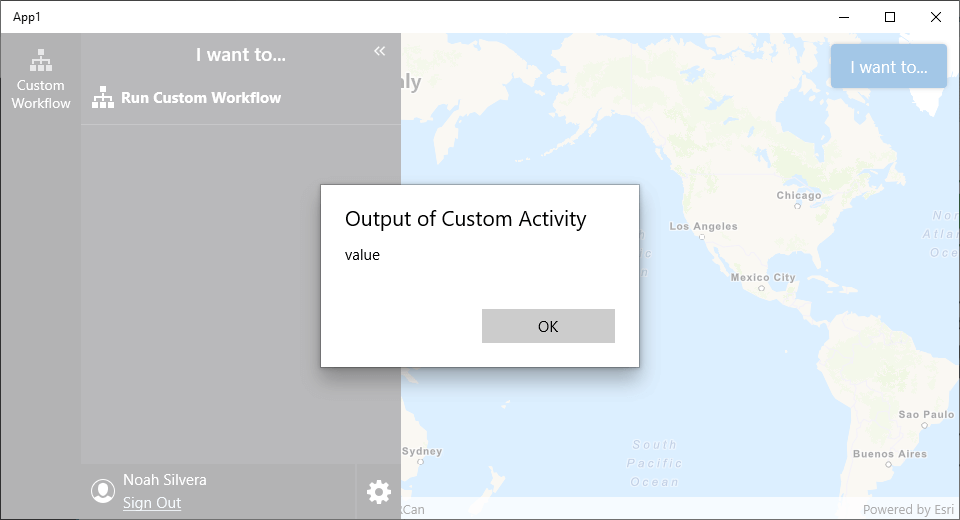The height and width of the screenshot is (520, 960).
Task: Collapse the panel with the double chevron
Action: point(379,51)
